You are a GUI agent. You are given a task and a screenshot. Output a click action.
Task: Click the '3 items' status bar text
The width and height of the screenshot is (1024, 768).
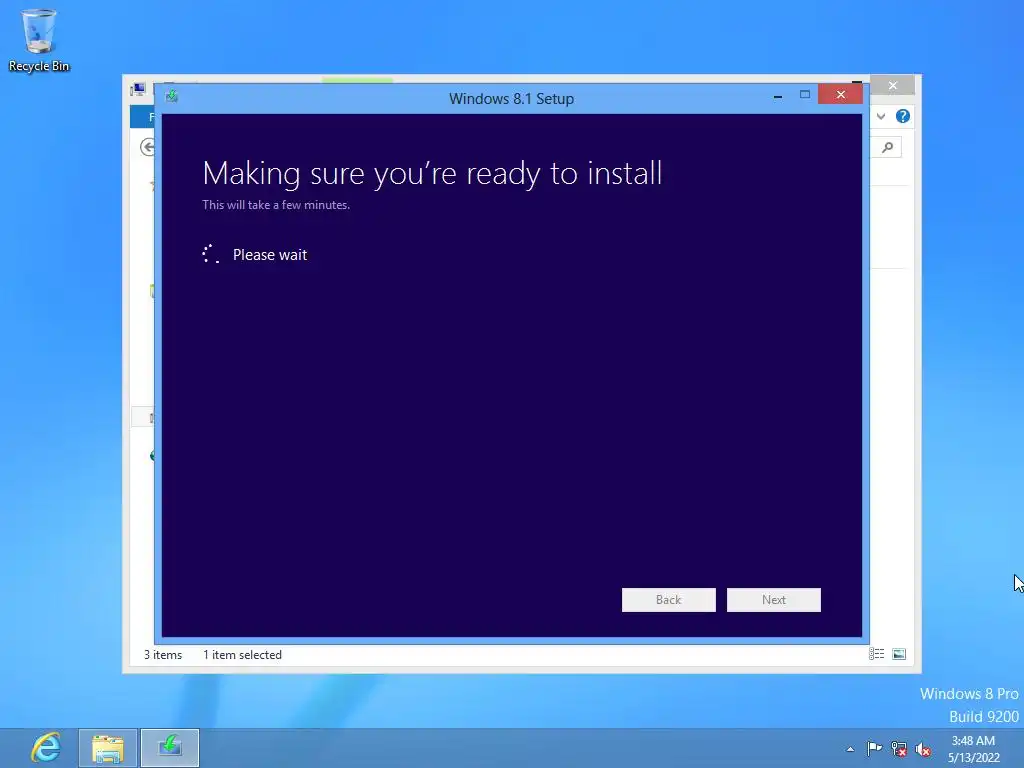[x=163, y=654]
